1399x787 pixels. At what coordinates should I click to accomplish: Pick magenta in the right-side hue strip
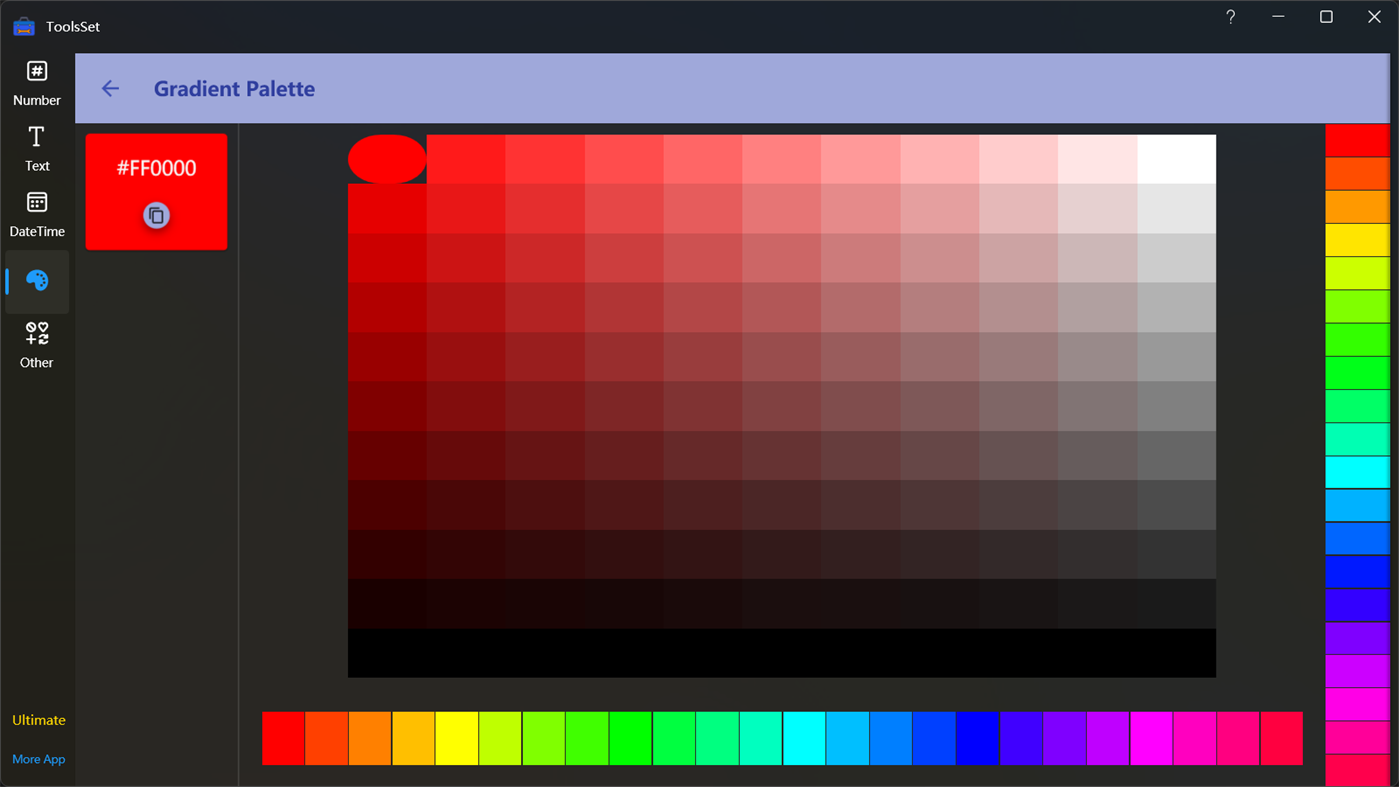tap(1357, 704)
